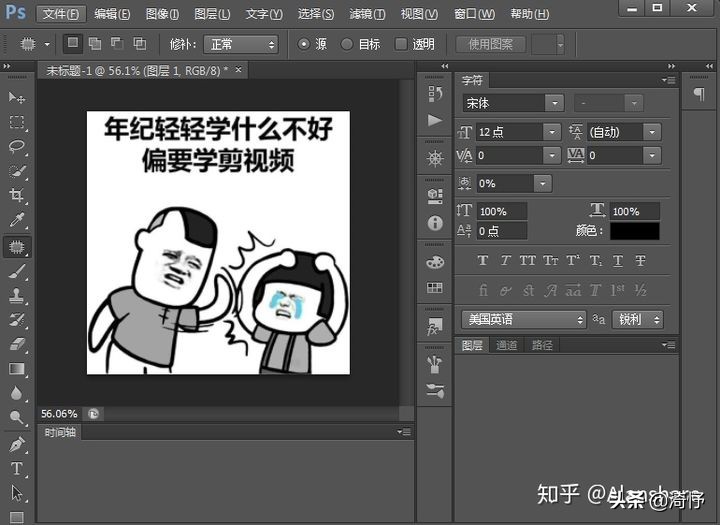Viewport: 720px width, 525px height.
Task: Switch to the 通道 tab
Action: pyautogui.click(x=506, y=345)
